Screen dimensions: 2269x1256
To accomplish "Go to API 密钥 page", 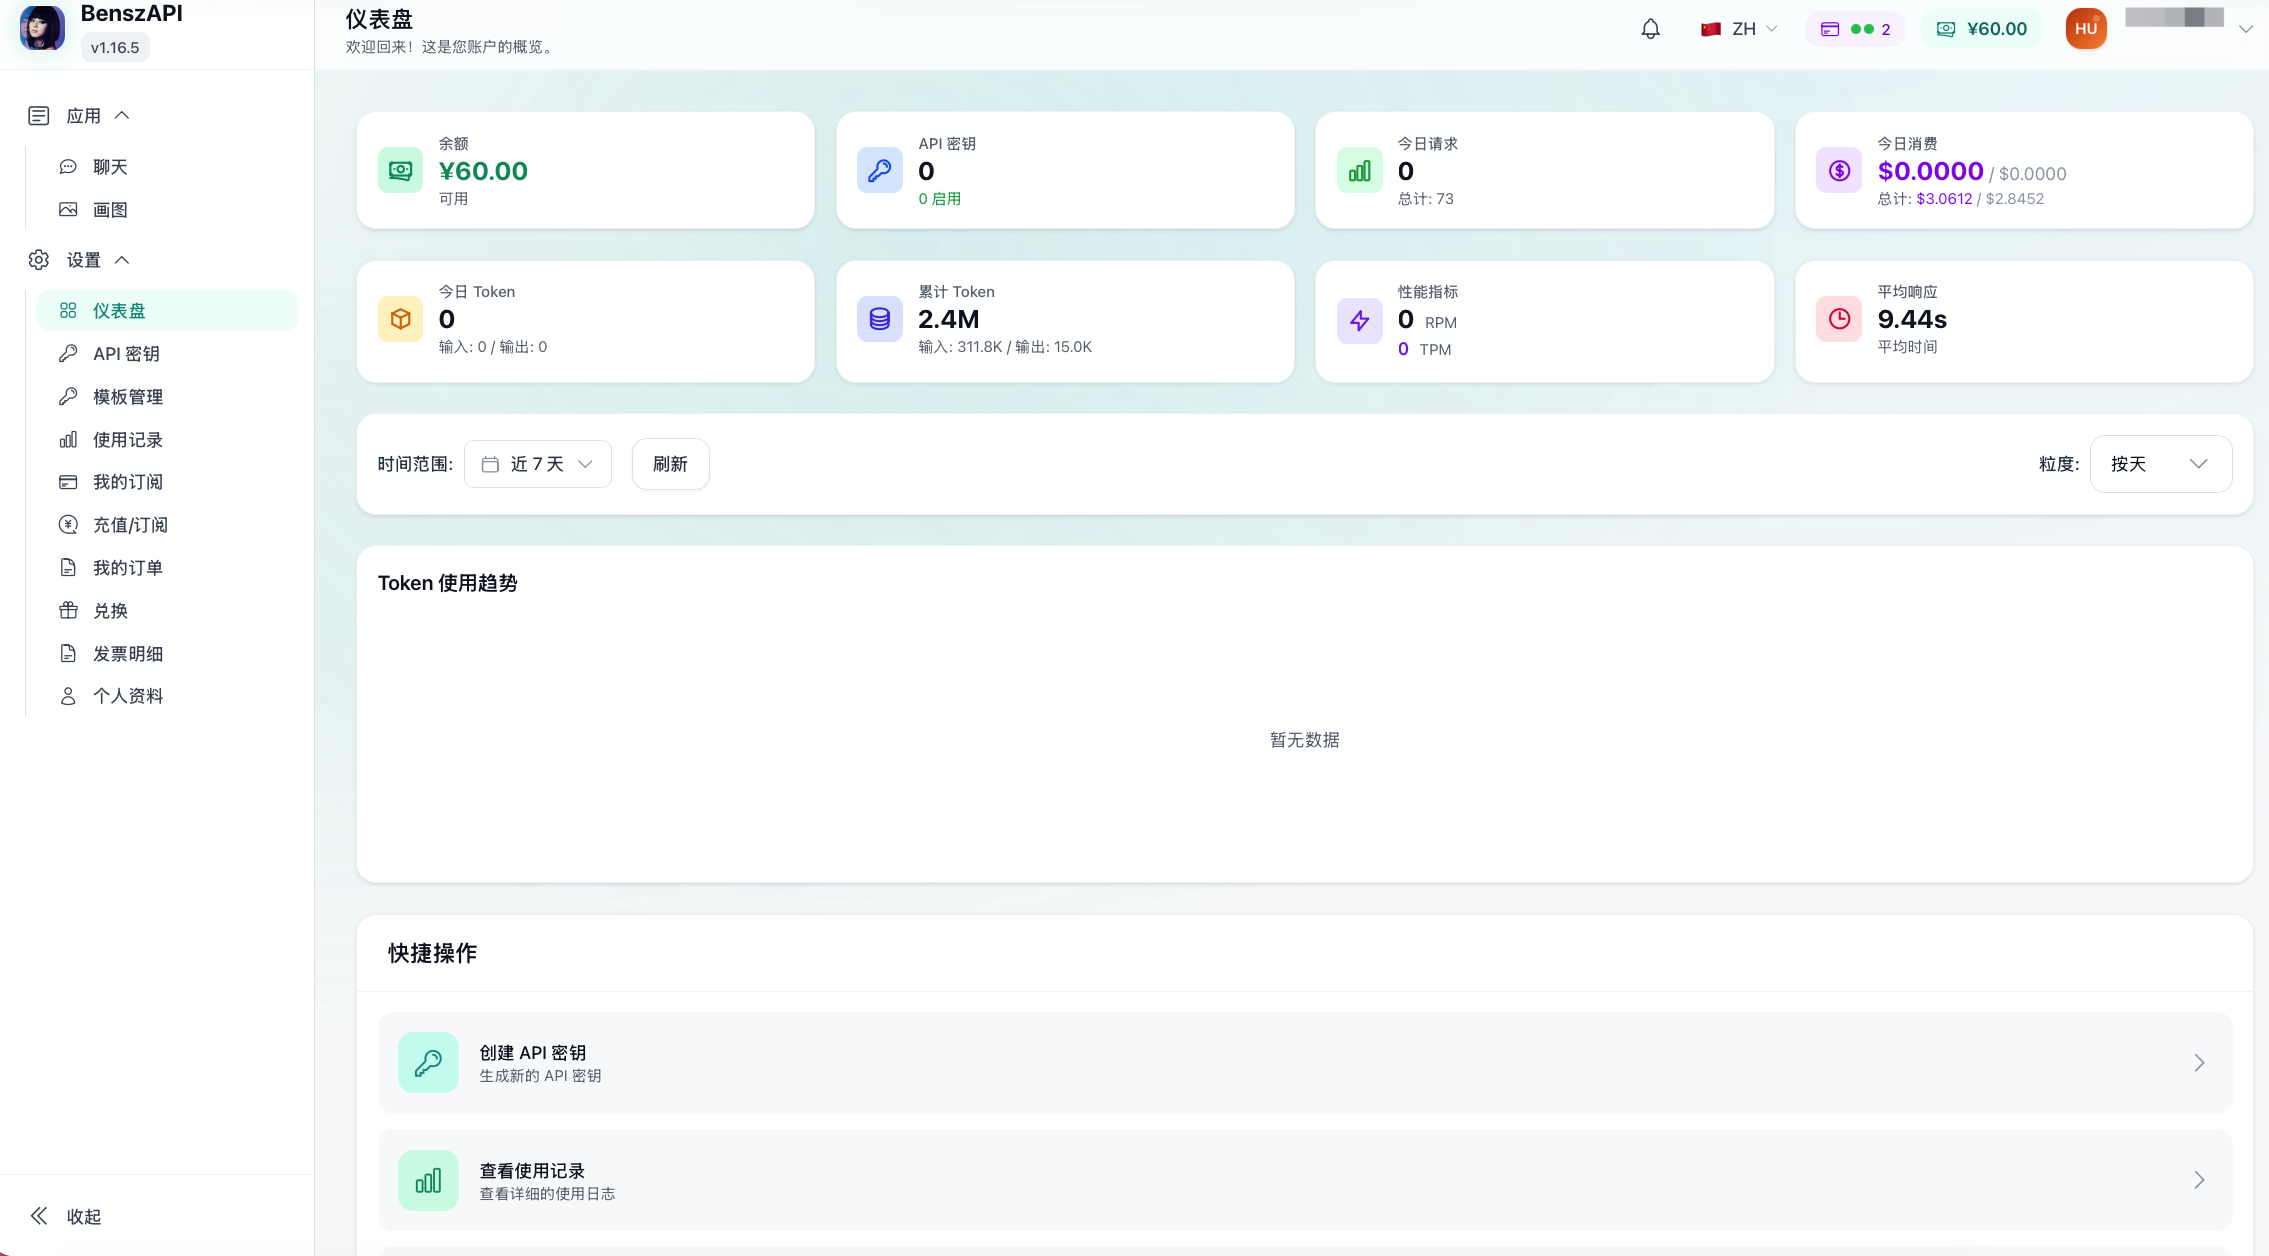I will [168, 354].
